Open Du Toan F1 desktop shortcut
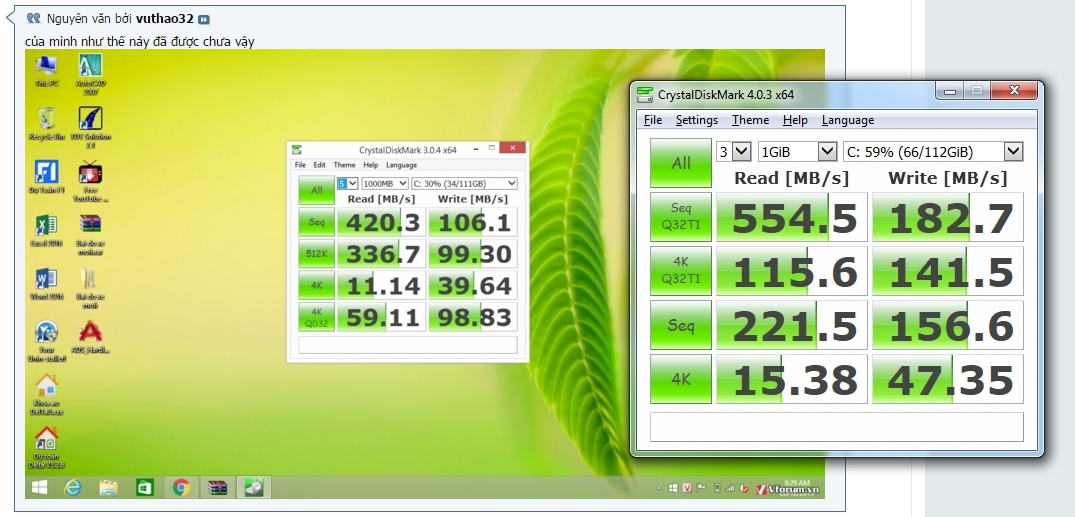This screenshot has width=1075, height=517. (47, 177)
